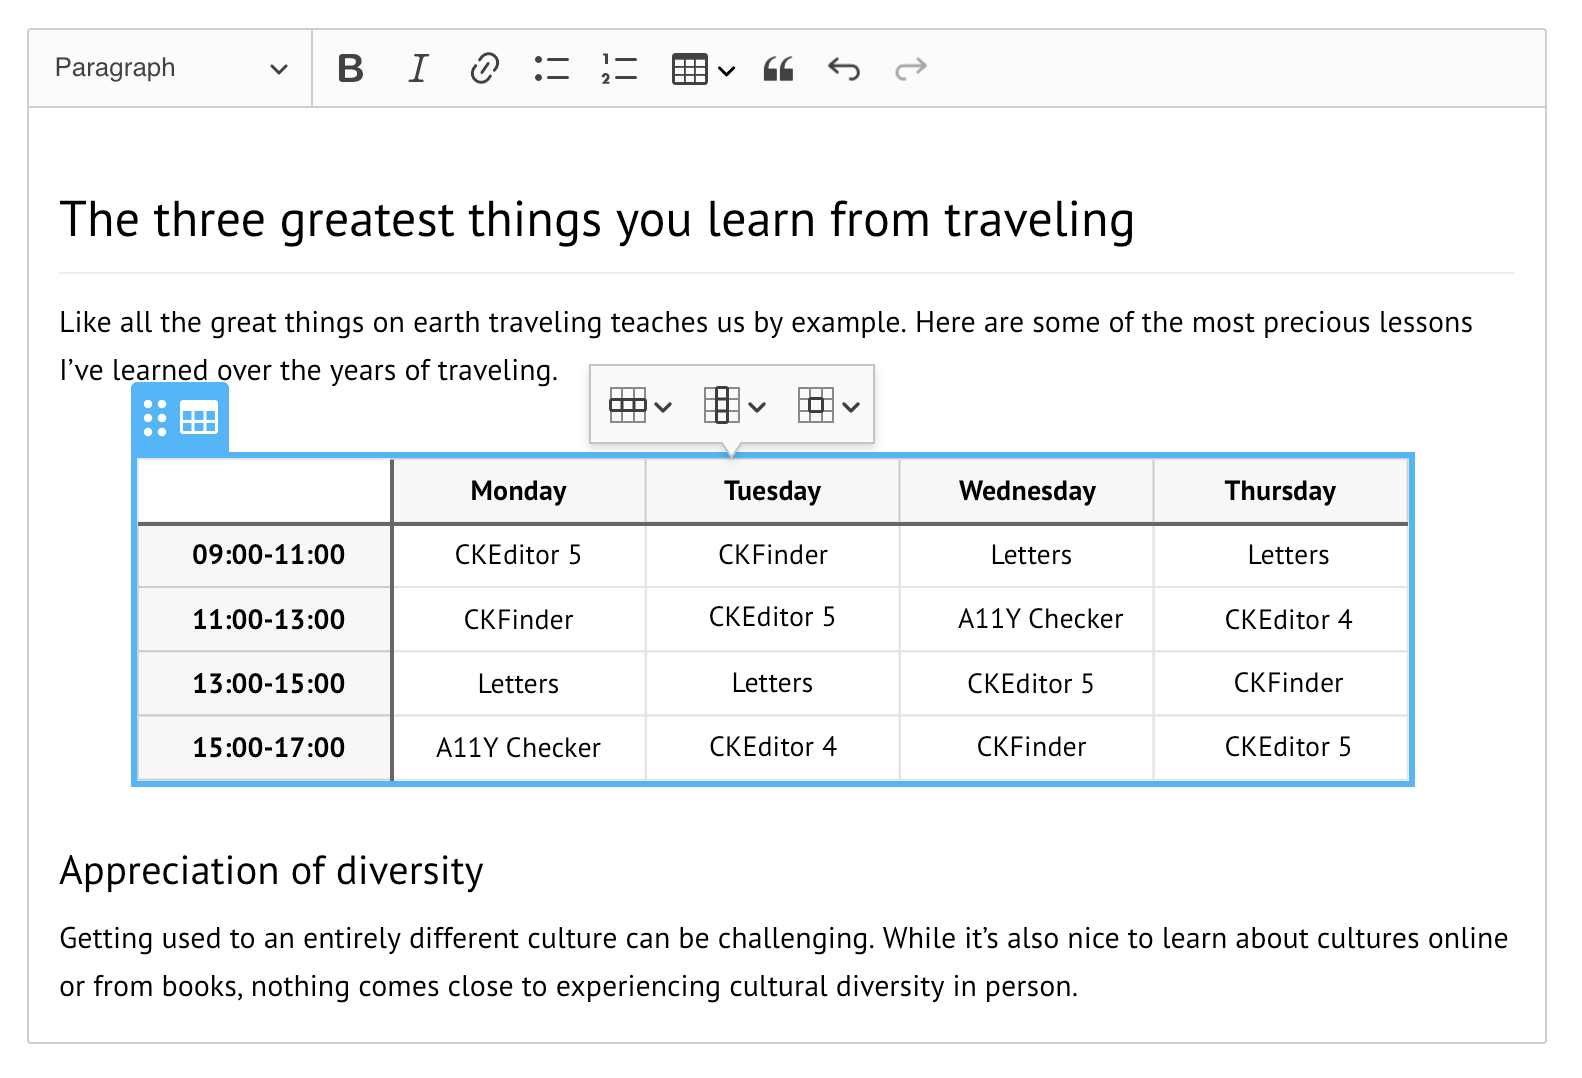Place cursor in the main title heading
1582x1078 pixels.
tap(597, 220)
